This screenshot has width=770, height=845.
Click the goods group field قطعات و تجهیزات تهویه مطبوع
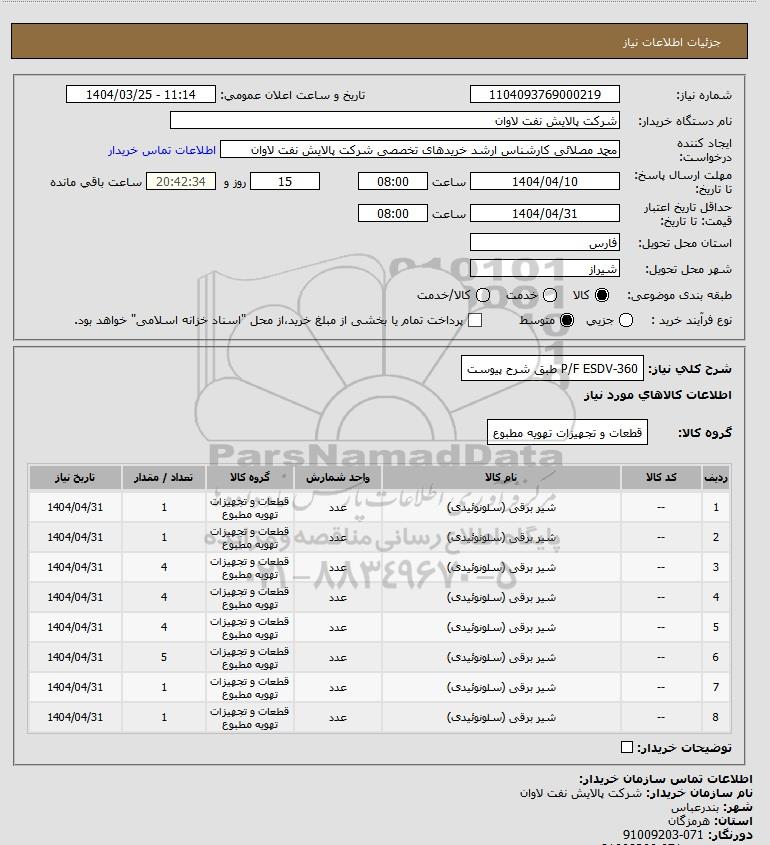[x=567, y=433]
